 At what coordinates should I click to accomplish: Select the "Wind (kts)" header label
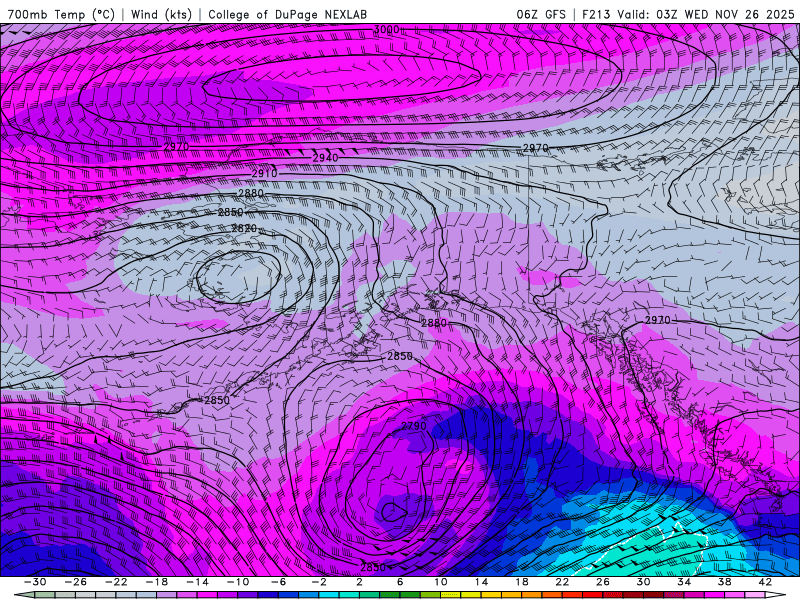161,14
